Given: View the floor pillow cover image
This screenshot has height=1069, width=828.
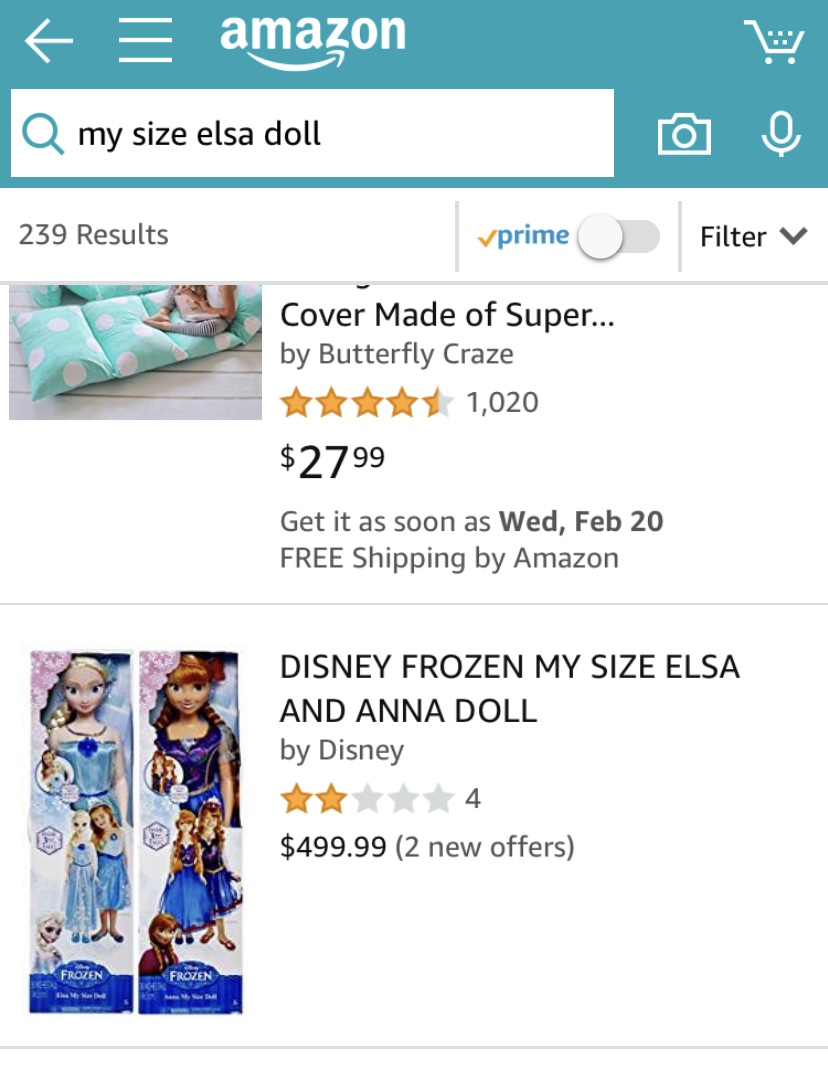Looking at the screenshot, I should tap(135, 350).
